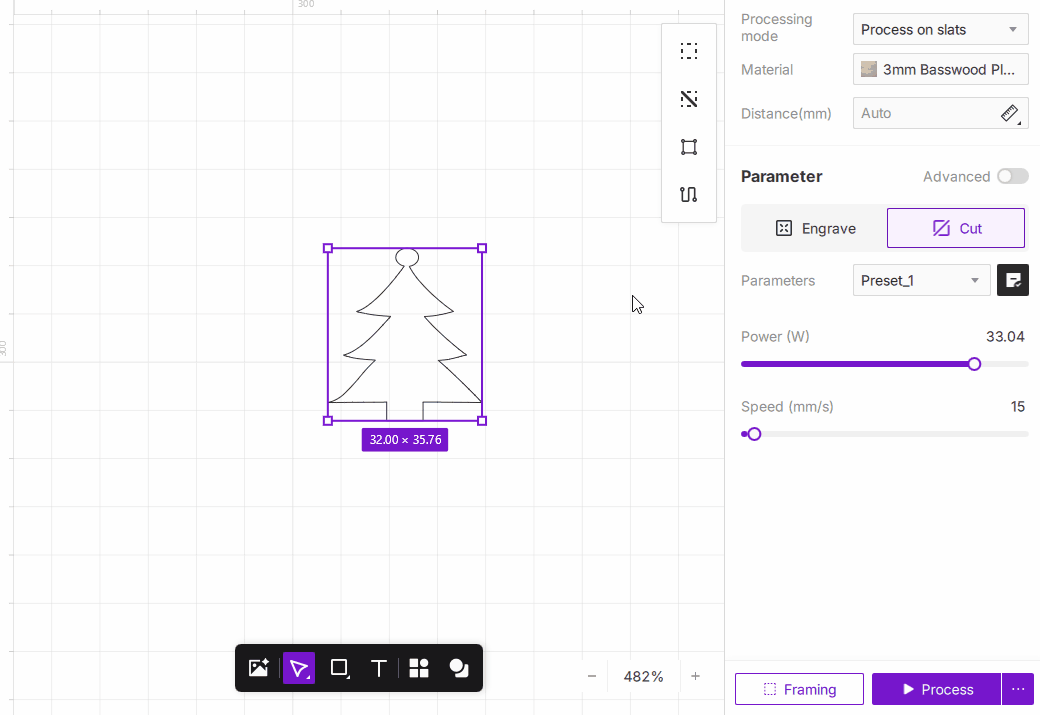1040x715 pixels.
Task: Open the four-square shapes library icon
Action: 419,668
